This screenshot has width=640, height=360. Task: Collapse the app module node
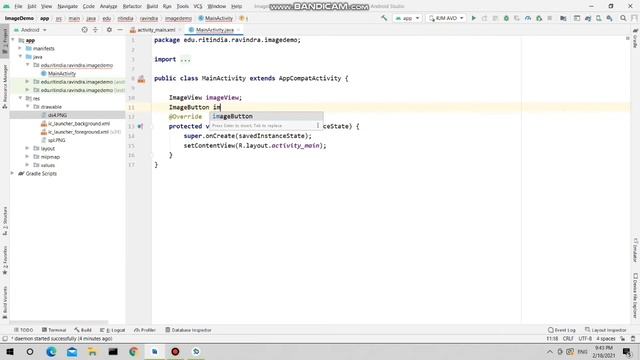tap(13, 40)
